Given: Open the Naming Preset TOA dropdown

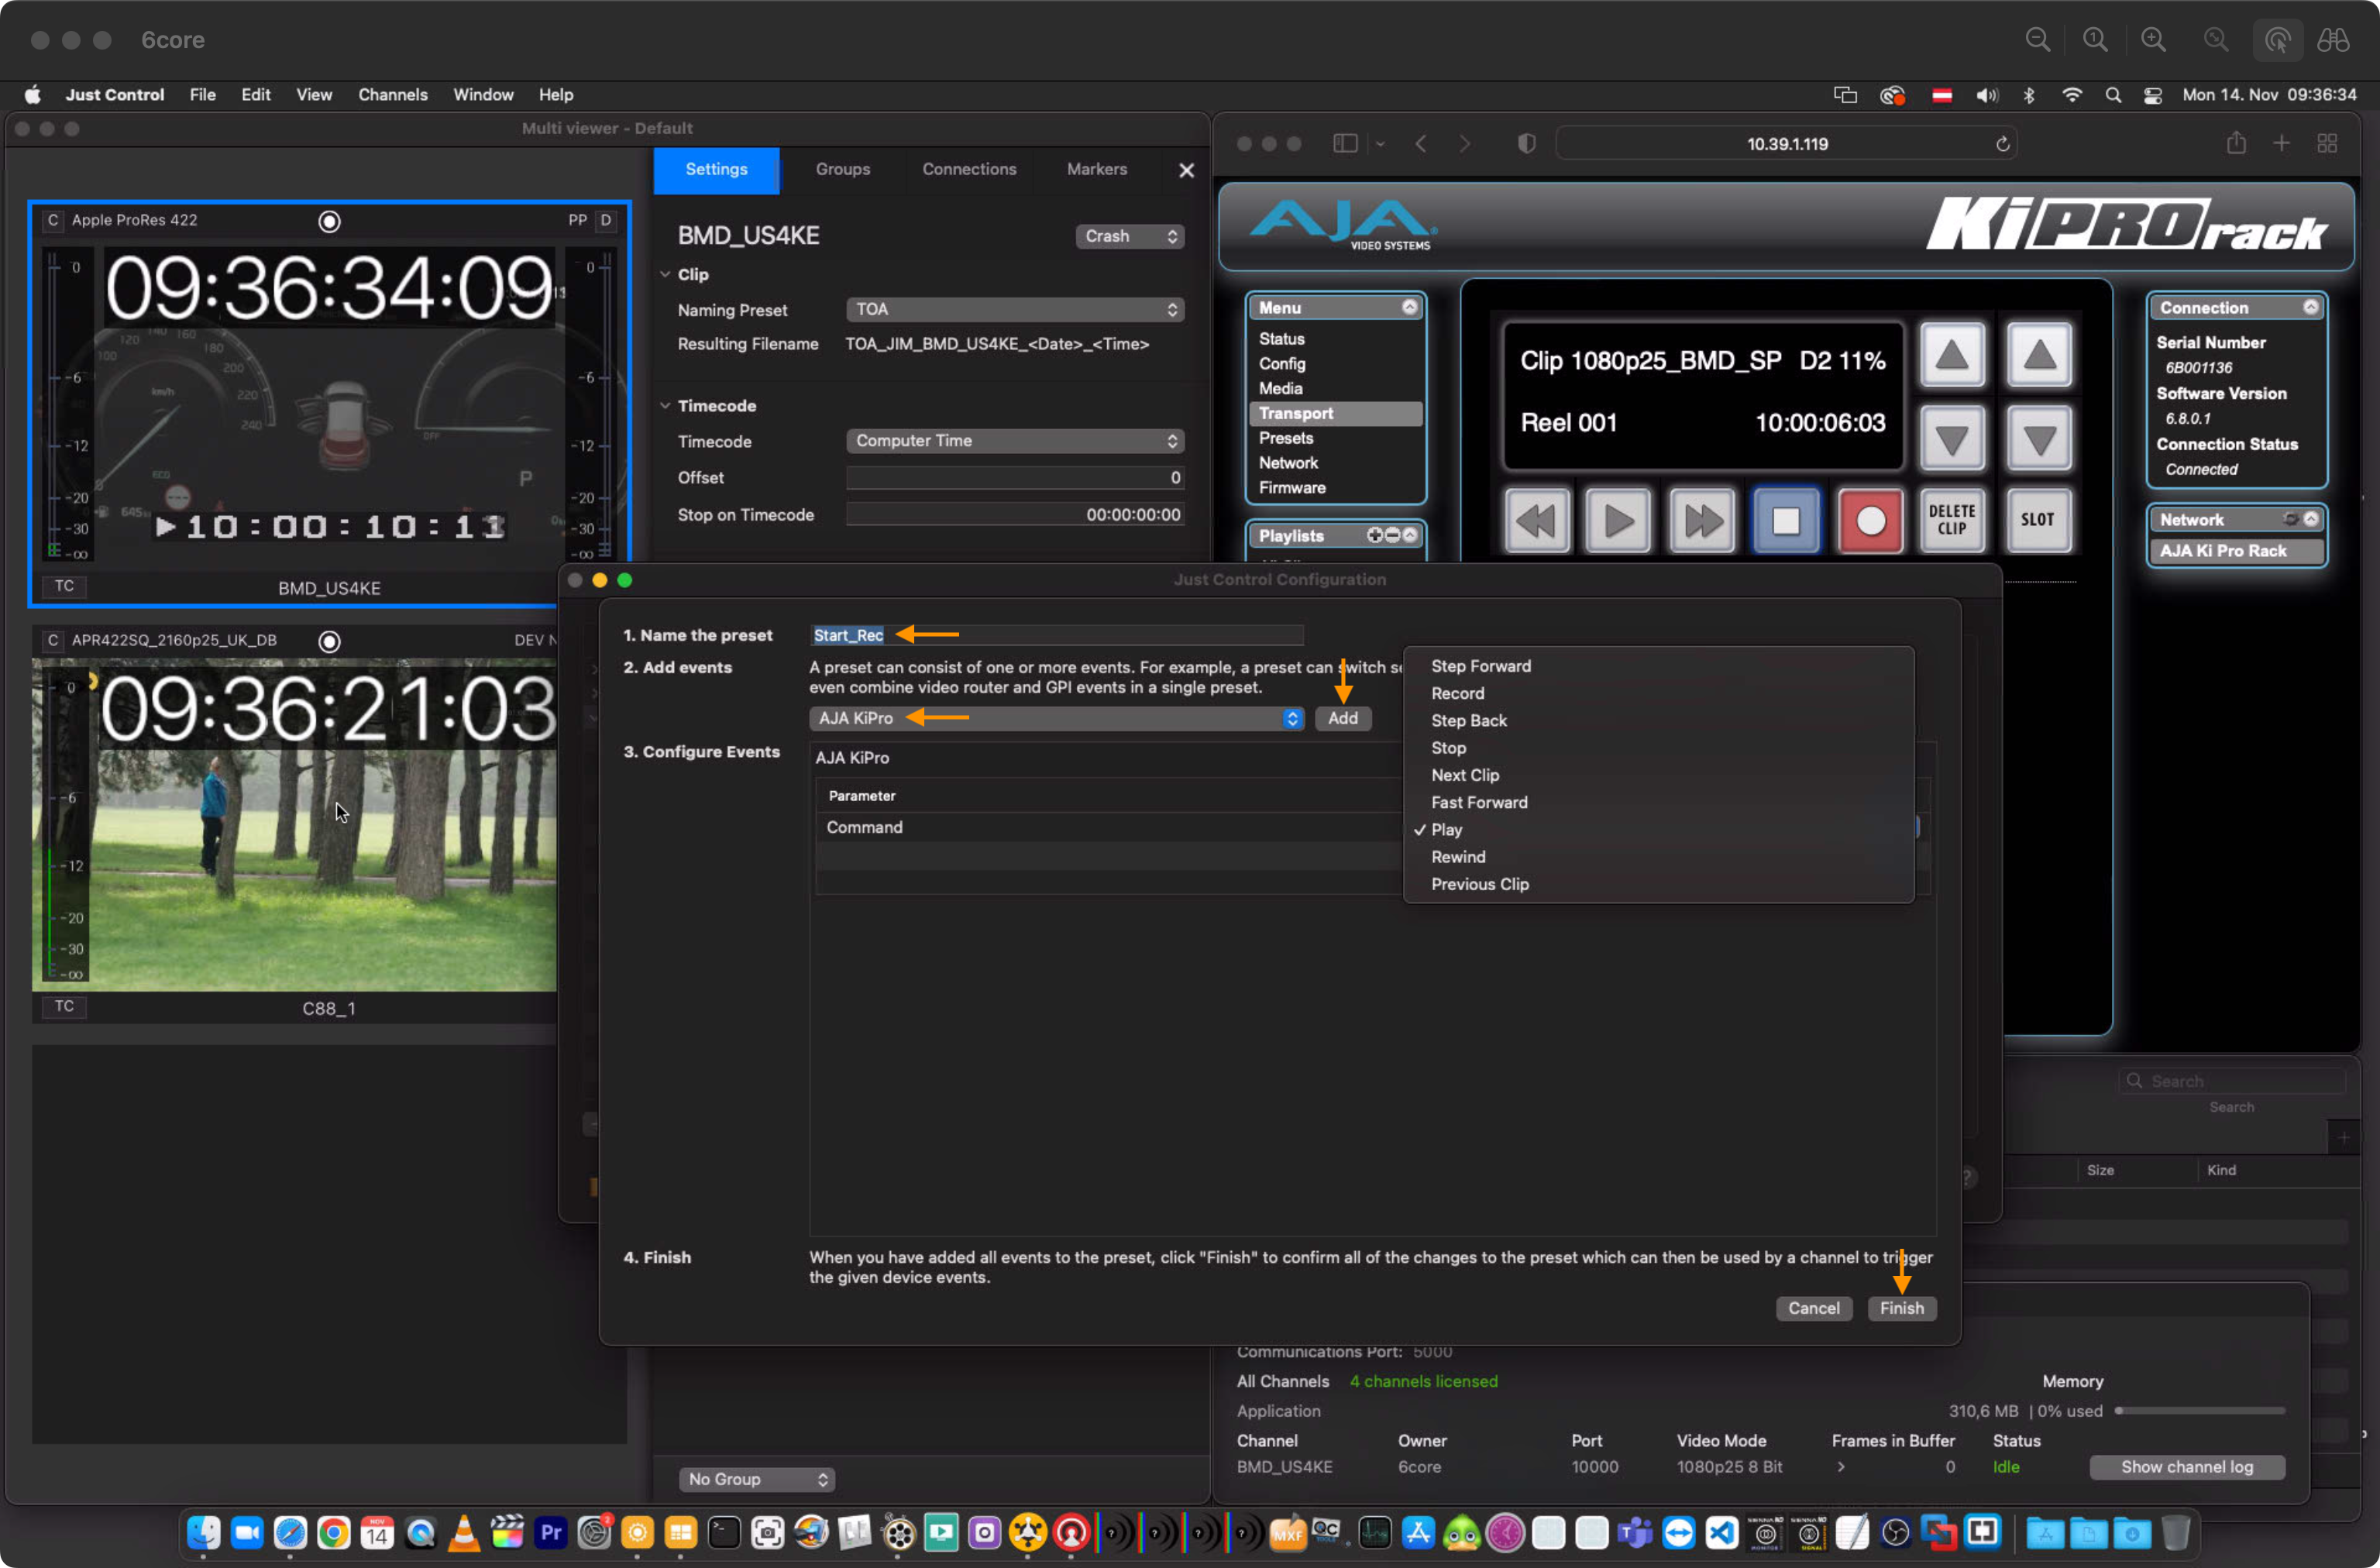Looking at the screenshot, I should tap(1015, 309).
